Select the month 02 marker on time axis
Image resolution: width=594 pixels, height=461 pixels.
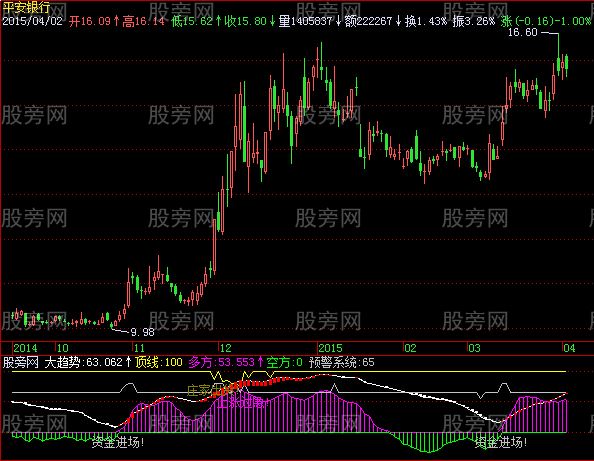pos(410,348)
